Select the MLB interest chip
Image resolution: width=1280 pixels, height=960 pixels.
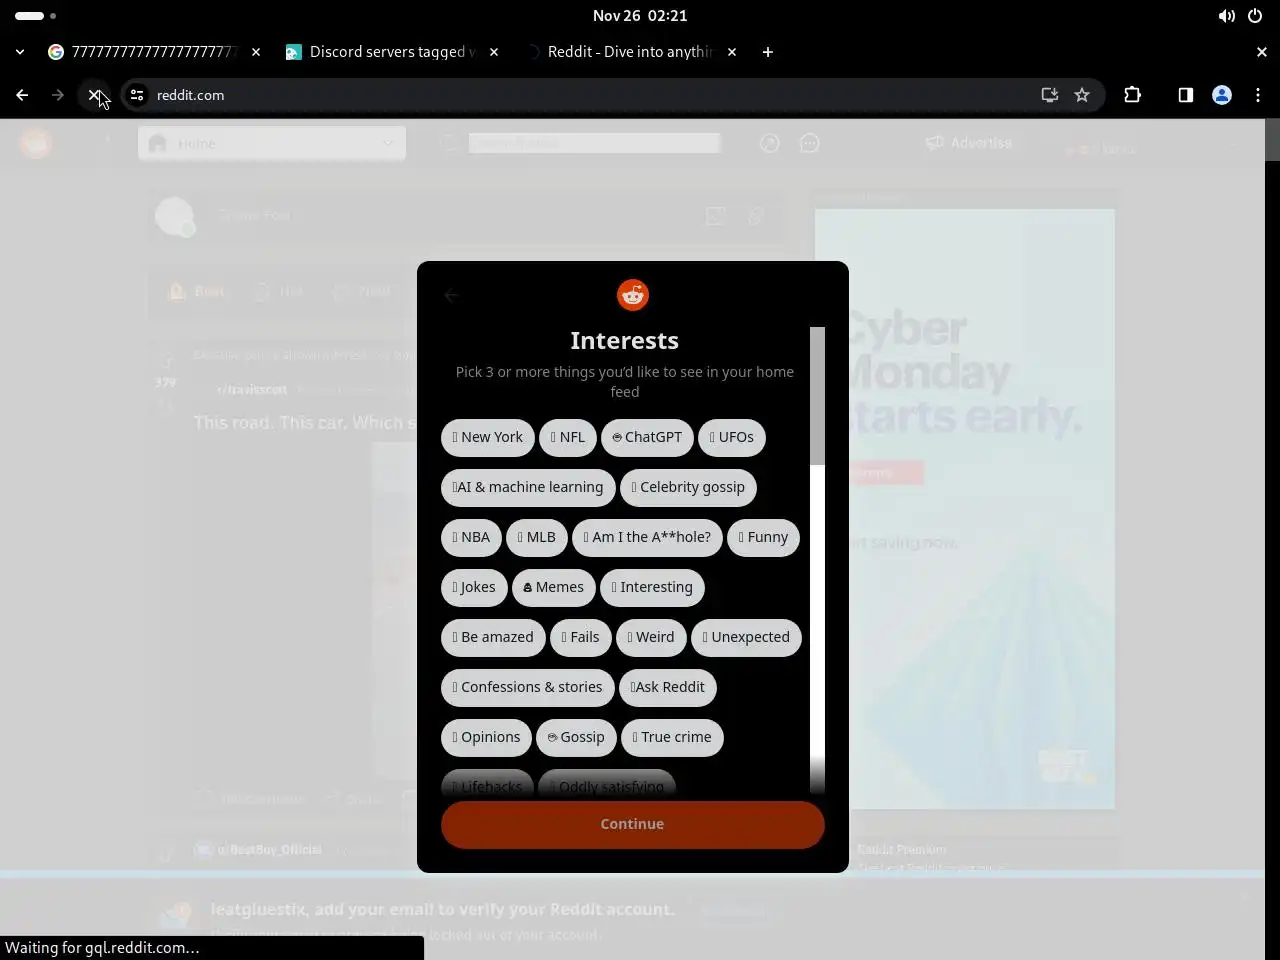pos(537,537)
